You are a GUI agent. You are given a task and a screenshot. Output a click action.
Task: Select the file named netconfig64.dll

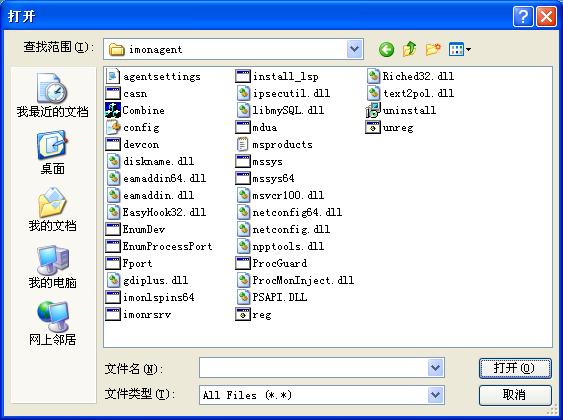coord(289,212)
